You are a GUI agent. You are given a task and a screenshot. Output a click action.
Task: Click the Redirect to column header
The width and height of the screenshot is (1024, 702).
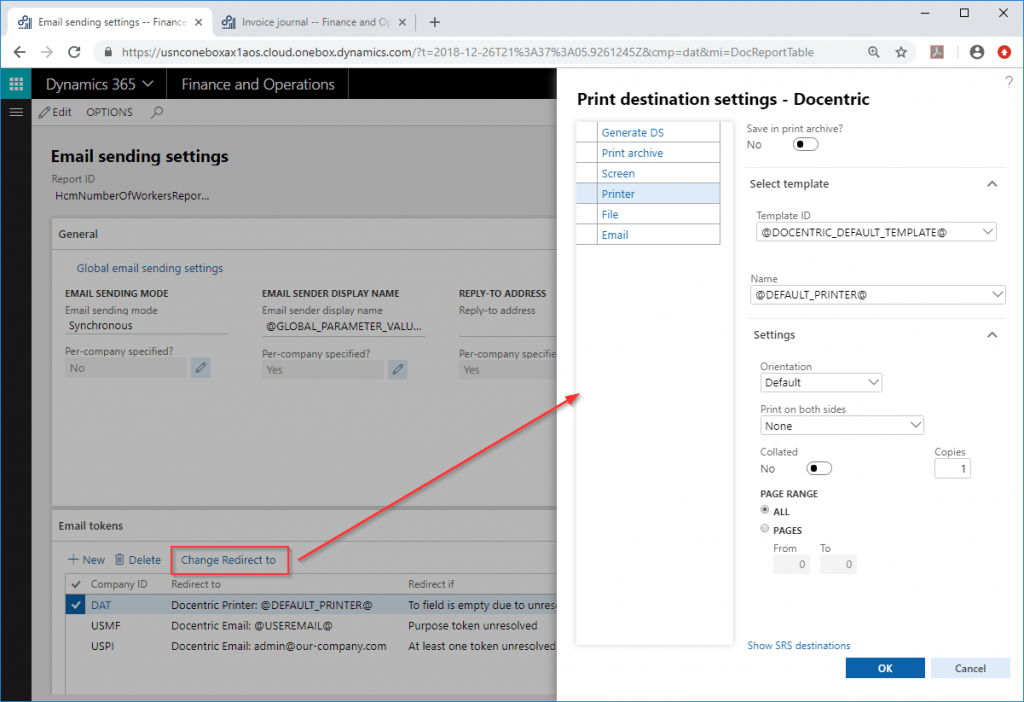pos(196,584)
